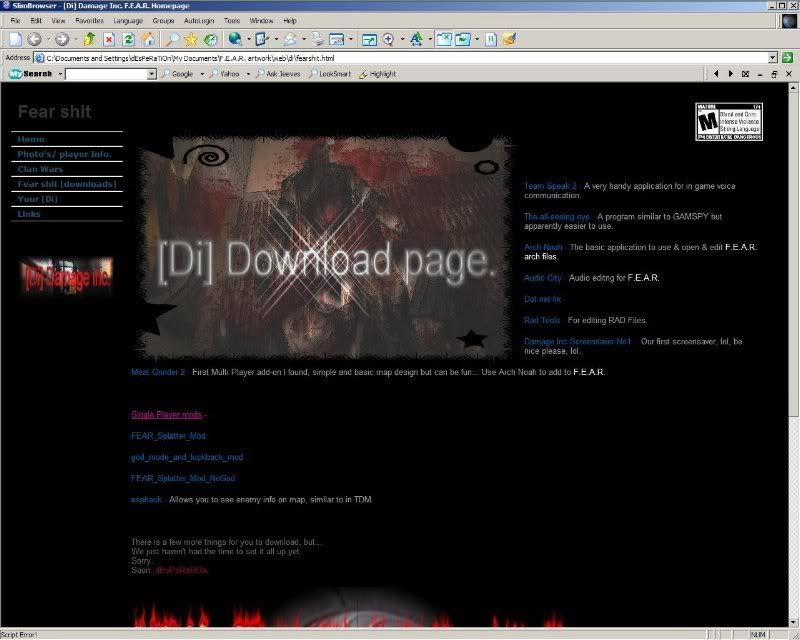800x640 pixels.
Task: Open Meat Grinder 2 link
Action: pyautogui.click(x=158, y=372)
